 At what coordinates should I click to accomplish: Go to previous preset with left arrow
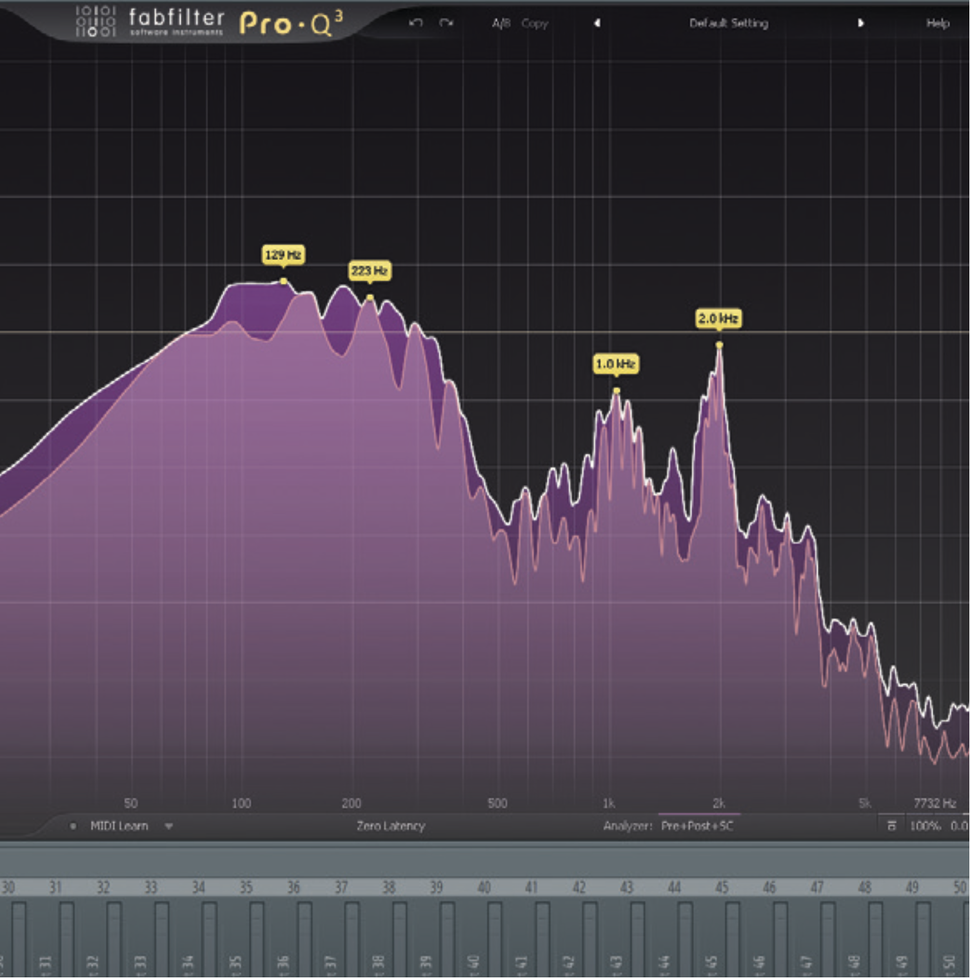click(x=597, y=23)
